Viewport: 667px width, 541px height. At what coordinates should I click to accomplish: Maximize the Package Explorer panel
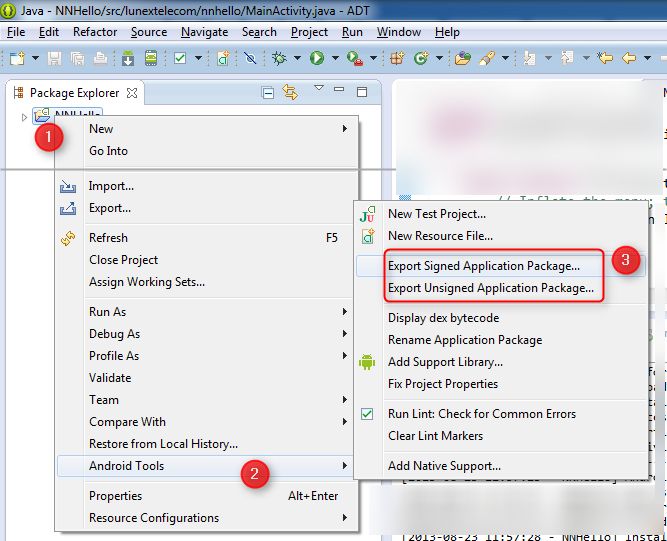click(362, 92)
